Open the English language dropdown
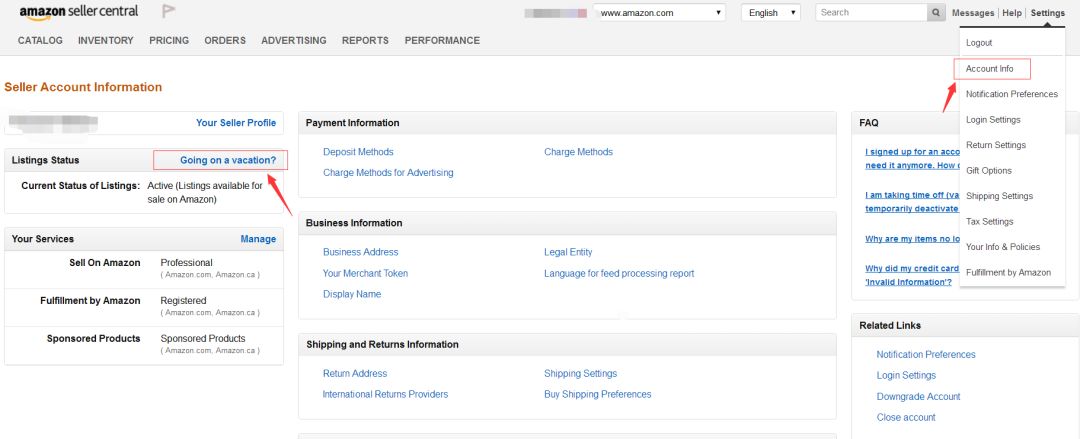The image size is (1080, 439). click(x=770, y=13)
